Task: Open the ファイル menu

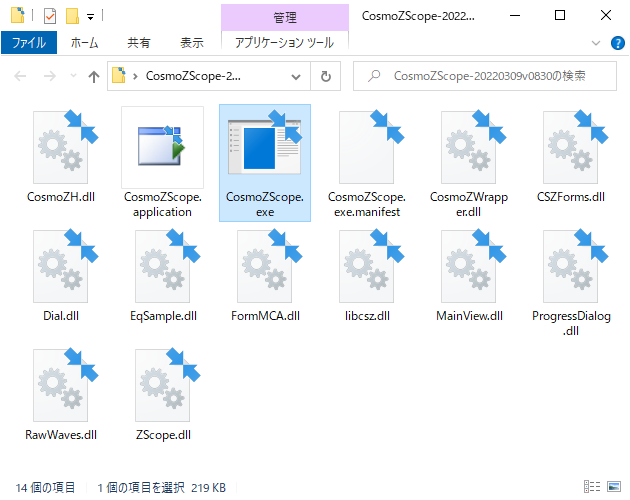Action: pos(30,43)
